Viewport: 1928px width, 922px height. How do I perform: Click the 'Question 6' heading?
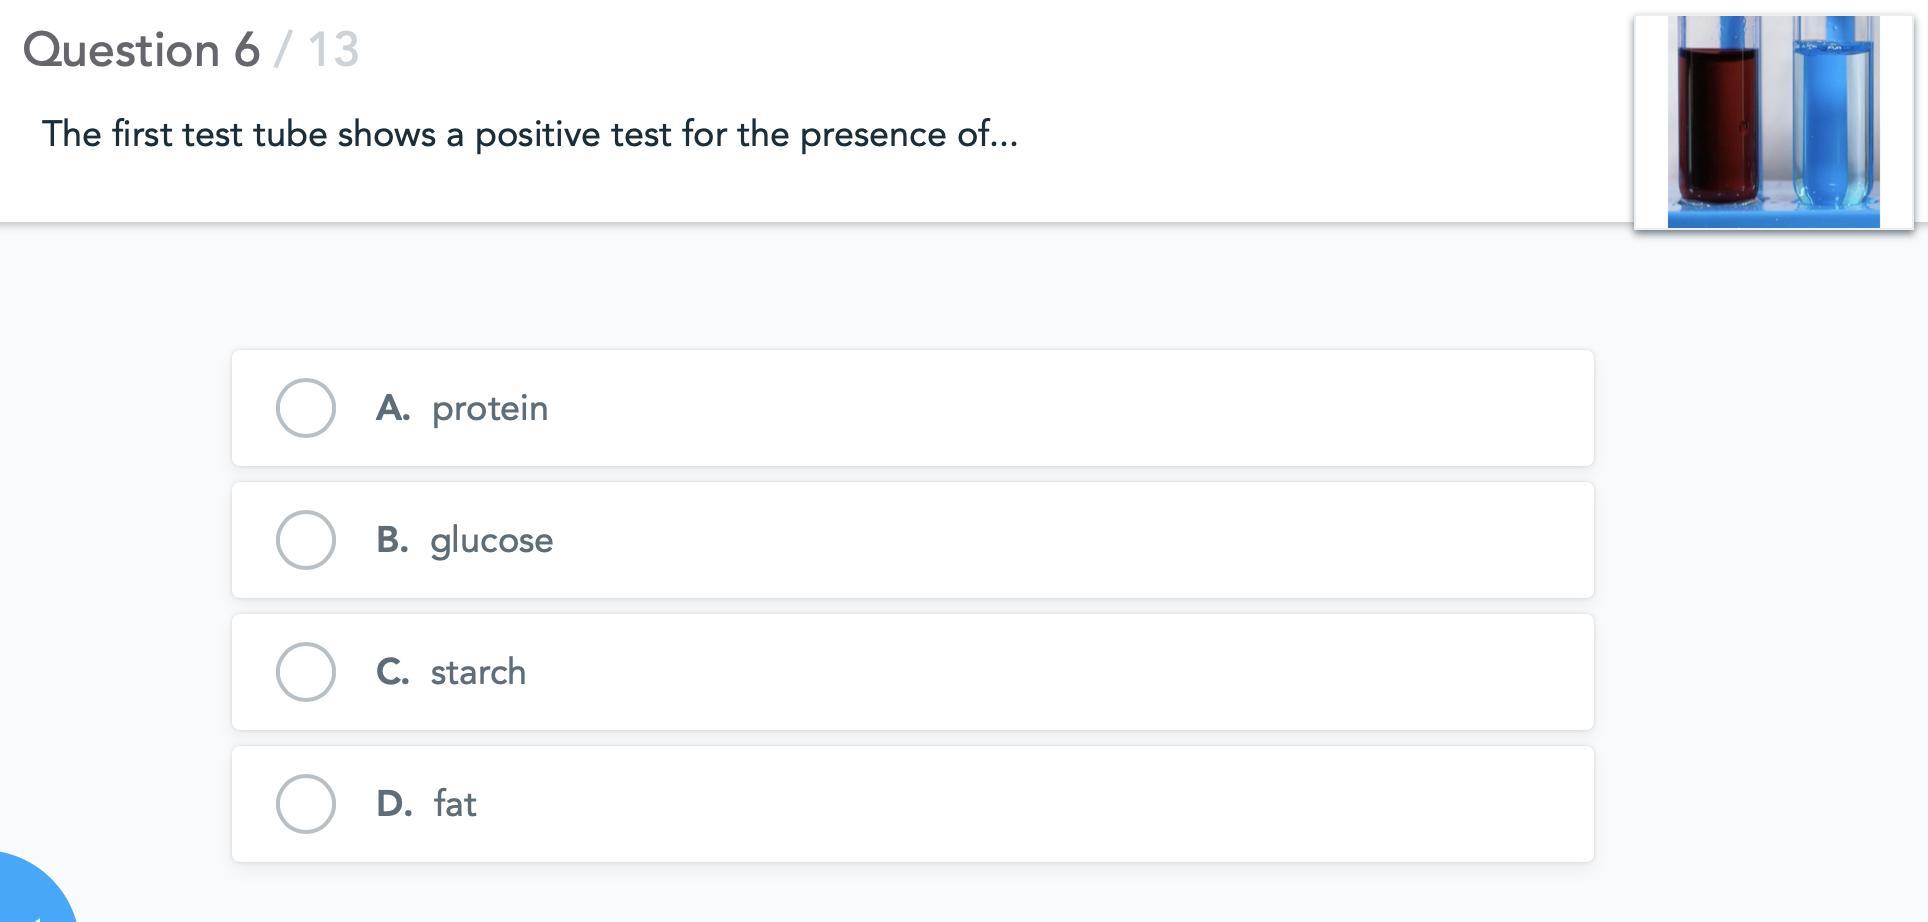[141, 50]
